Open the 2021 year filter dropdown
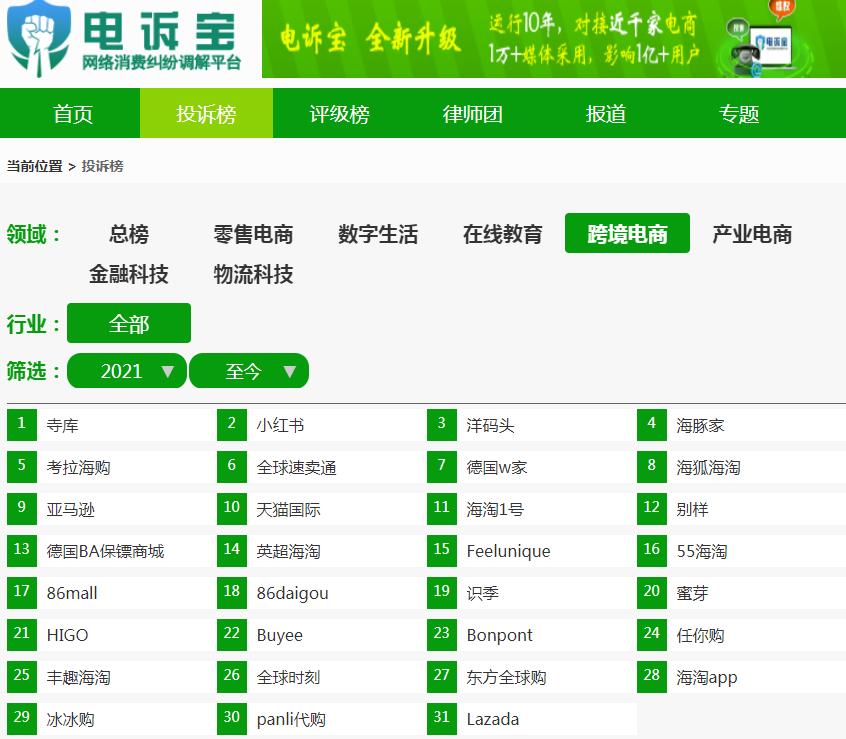 pyautogui.click(x=126, y=370)
